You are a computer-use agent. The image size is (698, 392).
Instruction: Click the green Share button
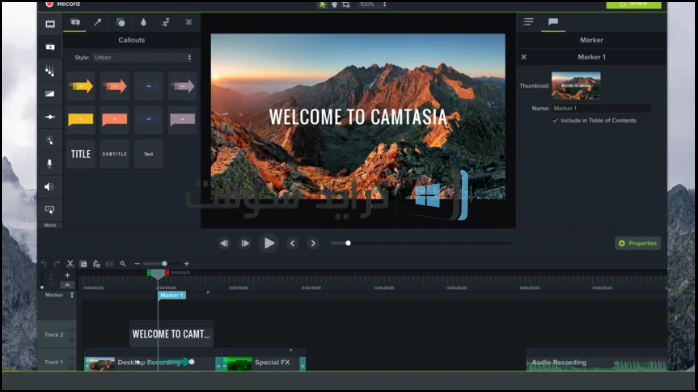[x=633, y=4]
